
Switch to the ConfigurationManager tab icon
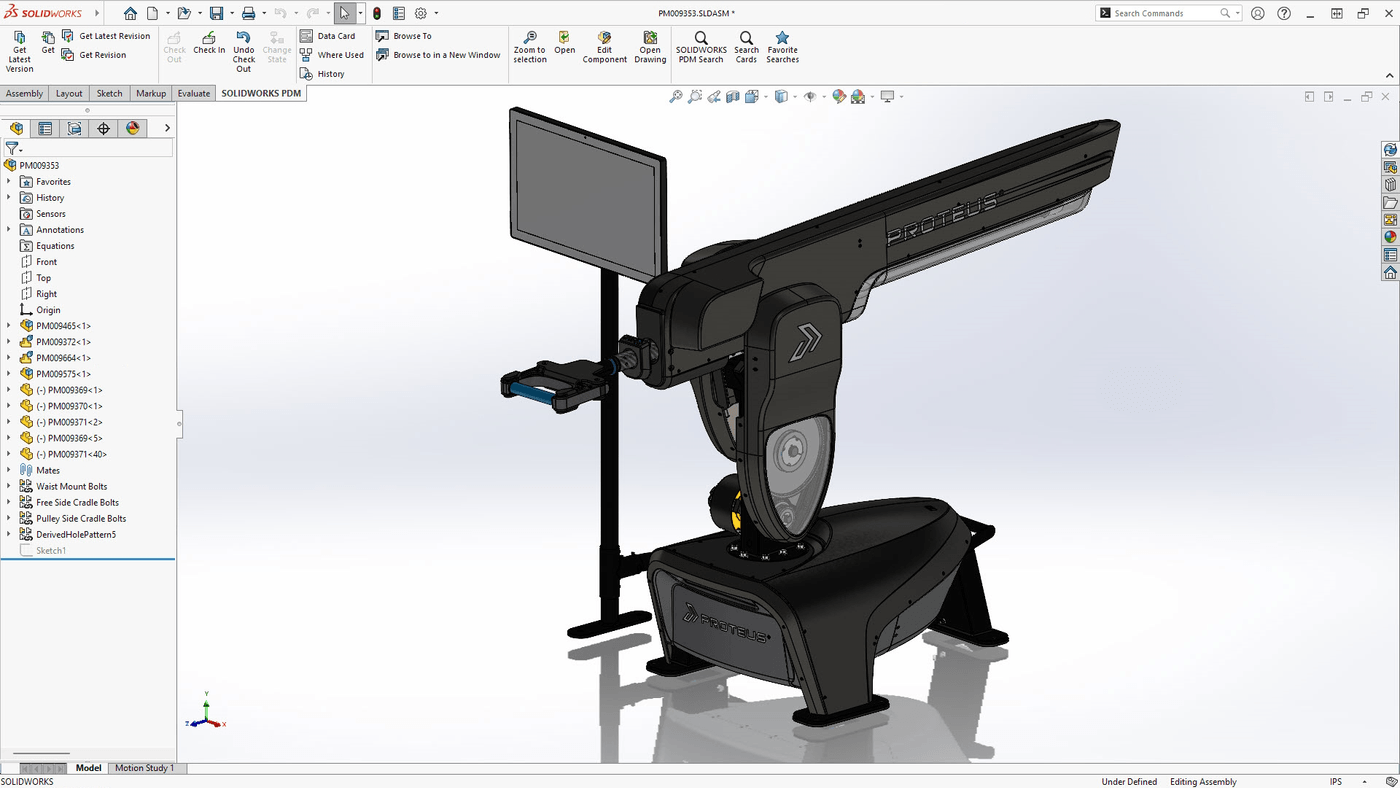pyautogui.click(x=74, y=128)
